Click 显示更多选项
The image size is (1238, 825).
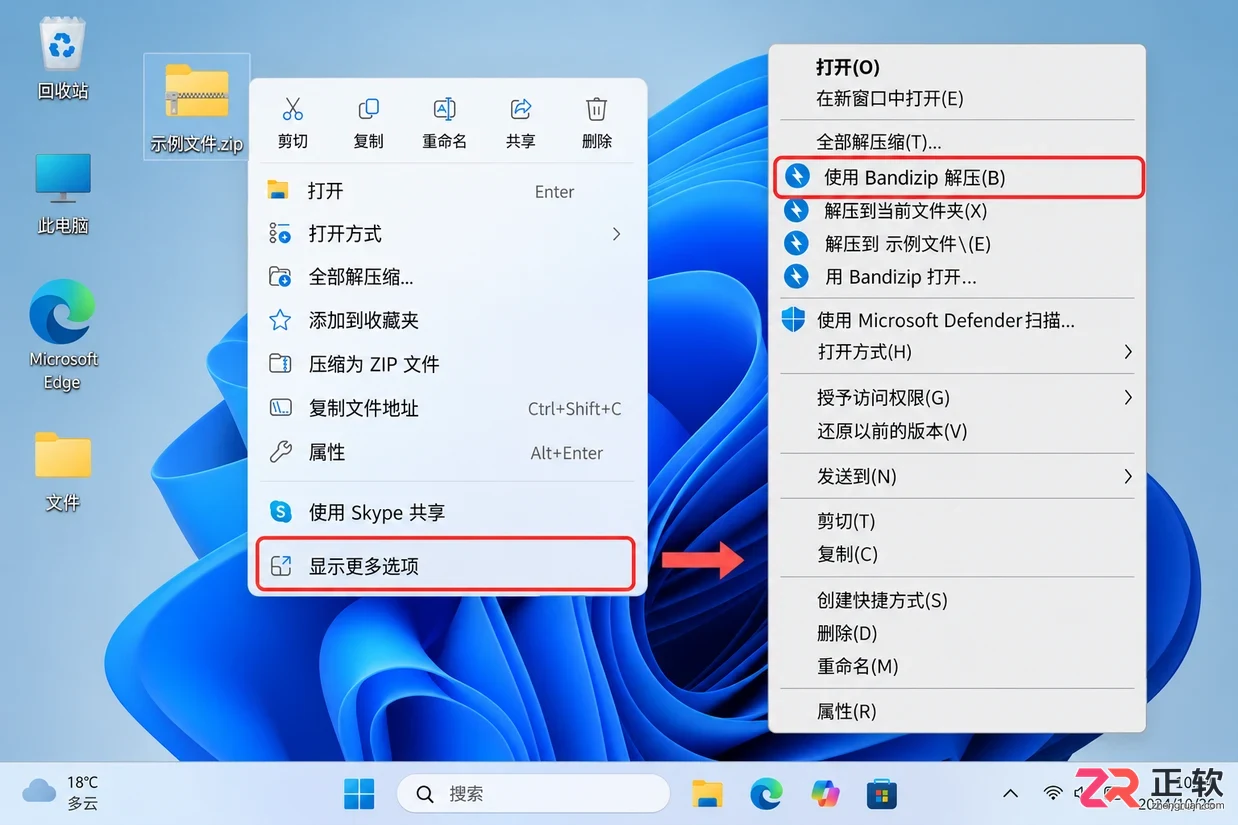[x=445, y=565]
